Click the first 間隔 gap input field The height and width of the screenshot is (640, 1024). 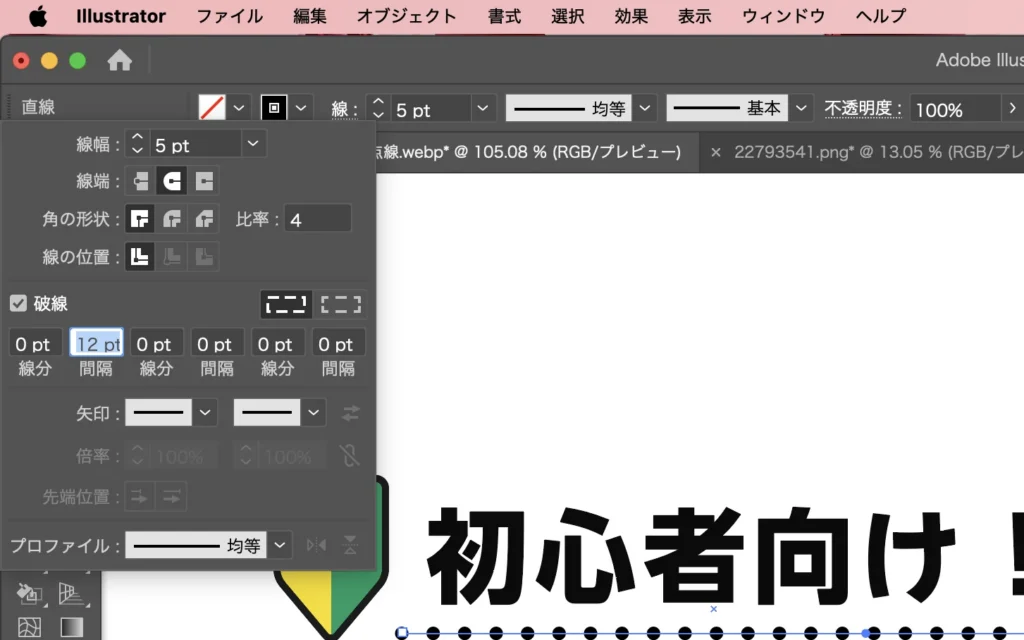96,344
